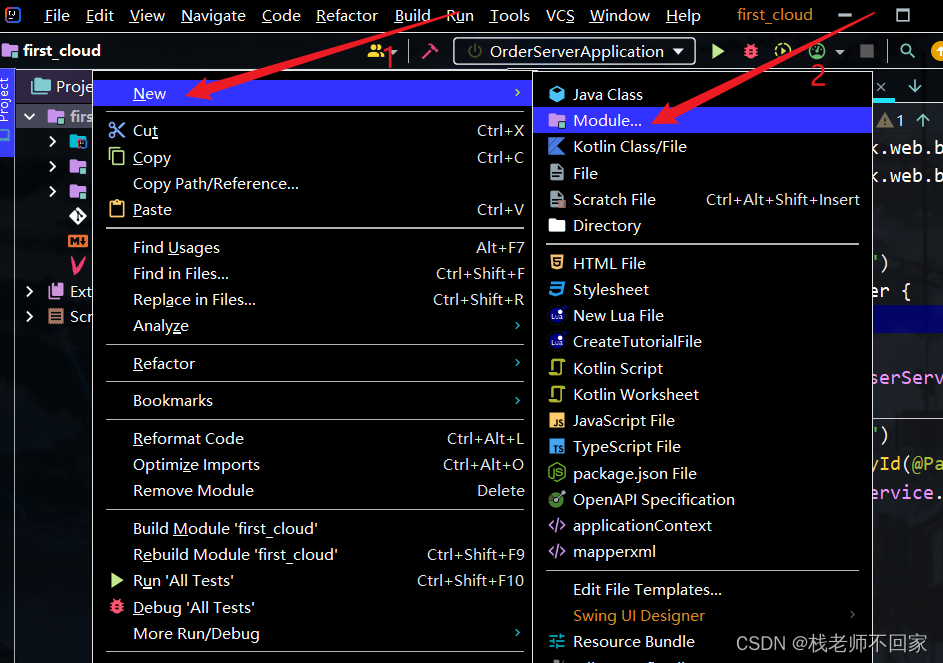Click the red Debug bug icon in toolbar
The height and width of the screenshot is (663, 943).
[x=751, y=51]
